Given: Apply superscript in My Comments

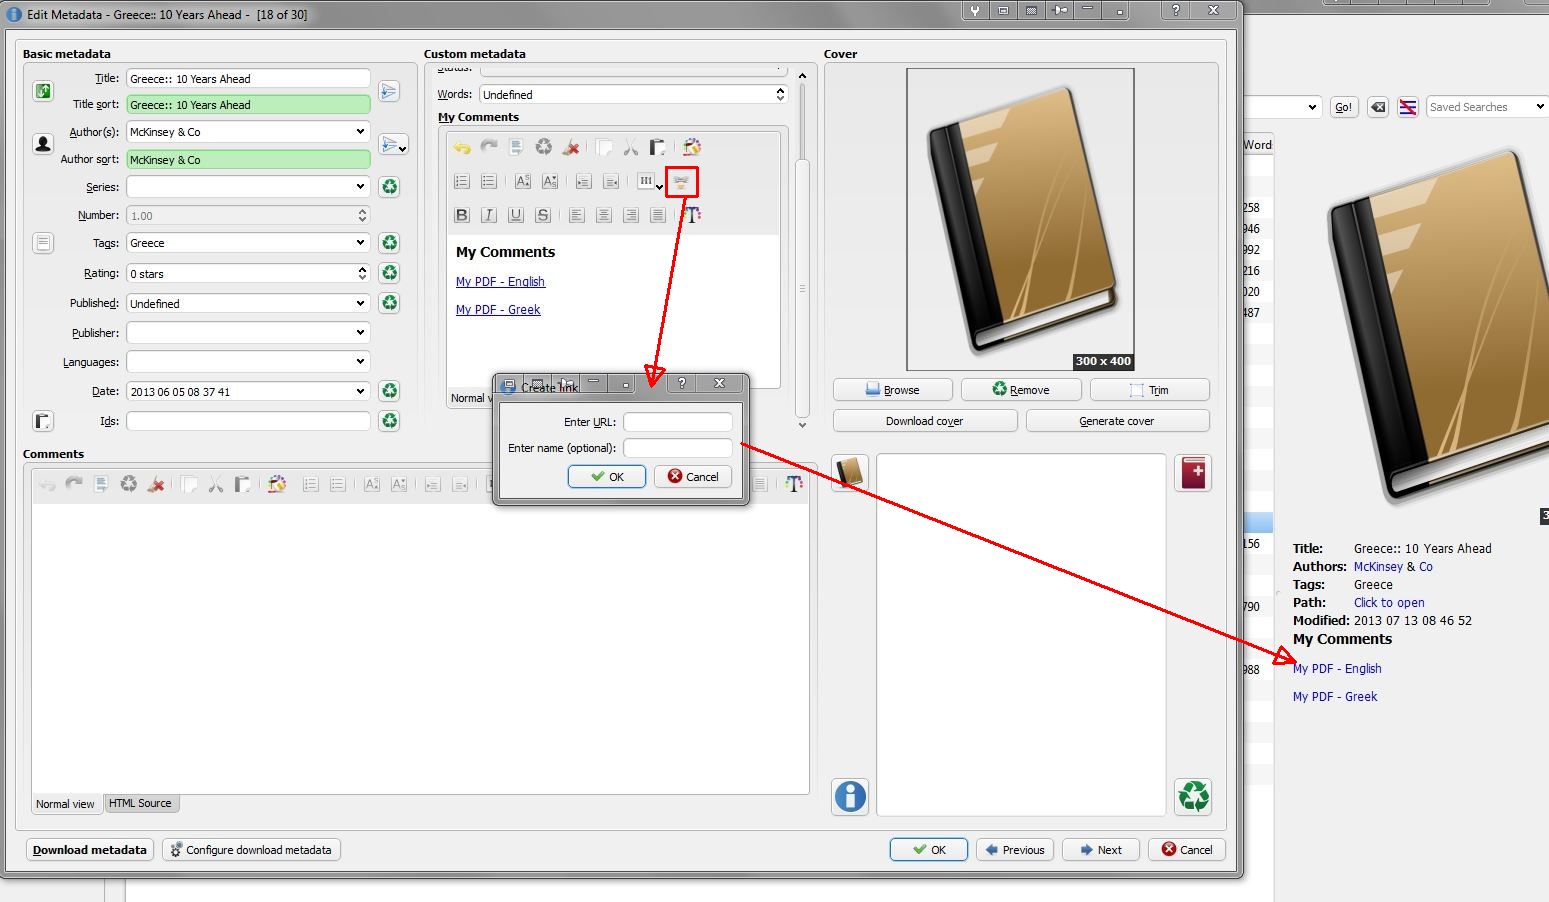Looking at the screenshot, I should click(523, 181).
